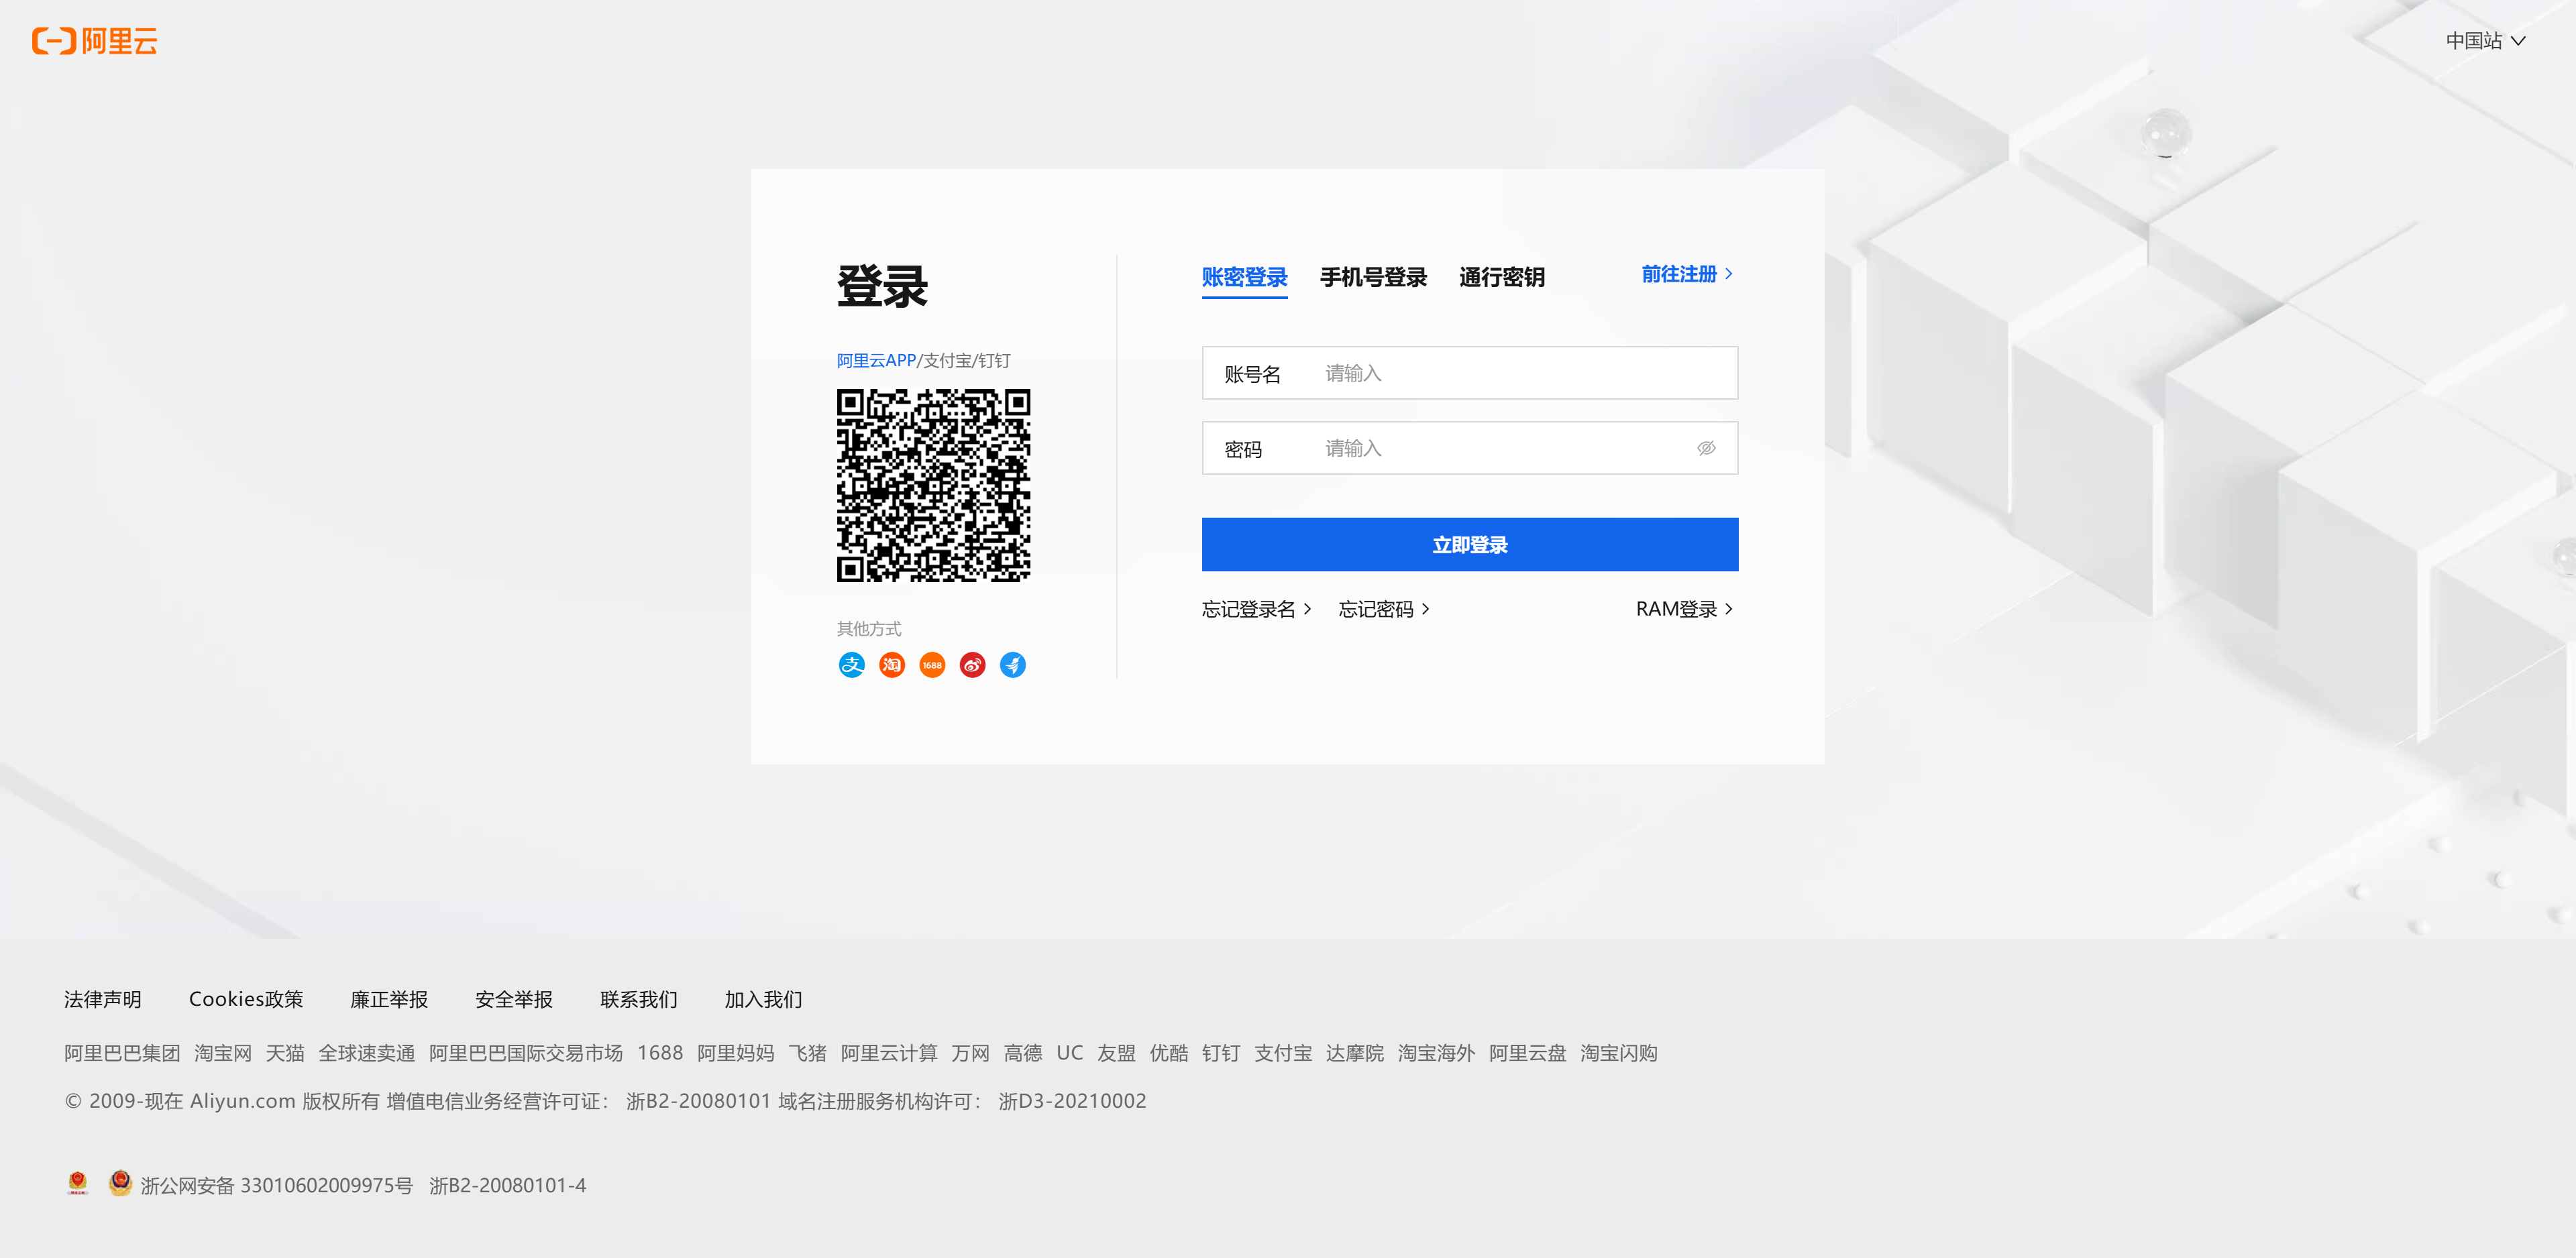The image size is (2576, 1258).
Task: Click the Alibaba Cloud logo
Action: (95, 41)
